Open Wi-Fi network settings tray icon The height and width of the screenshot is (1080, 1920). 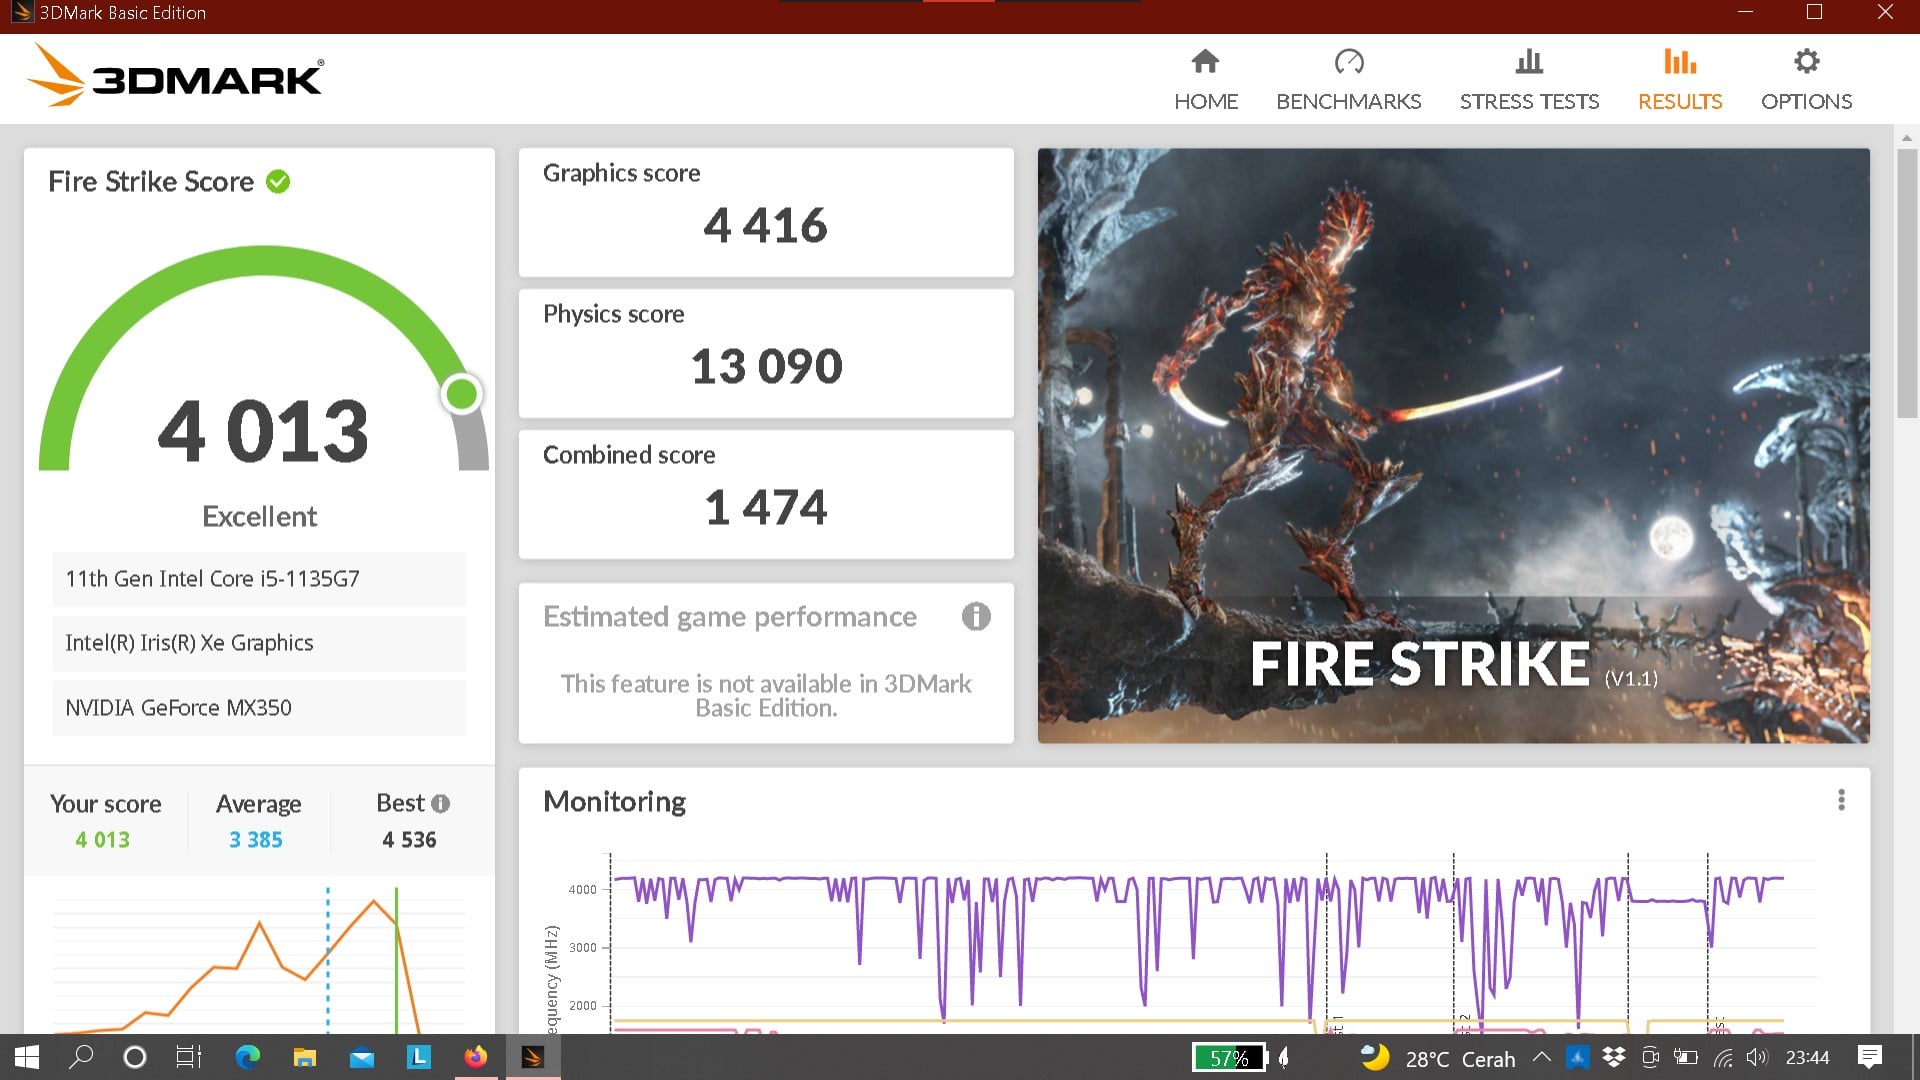tap(1723, 1057)
